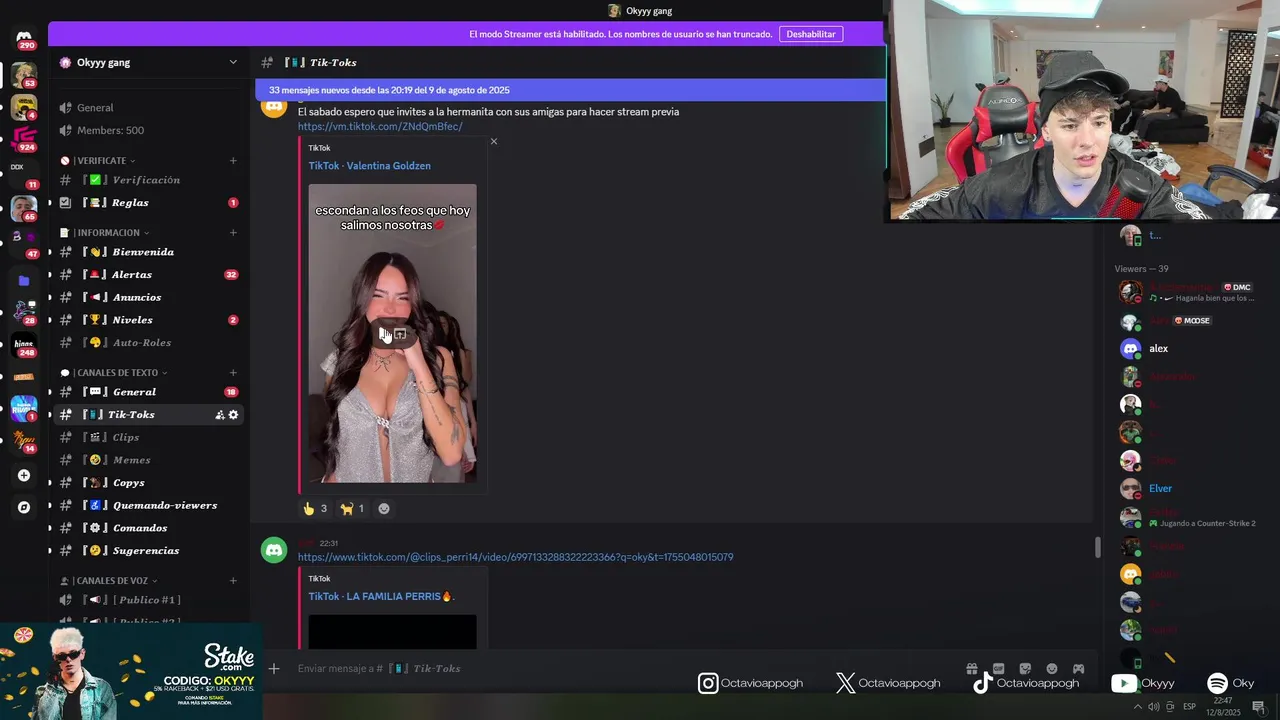Open vm.tiktok.com link in first message
Viewport: 1280px width, 720px height.
[380, 126]
